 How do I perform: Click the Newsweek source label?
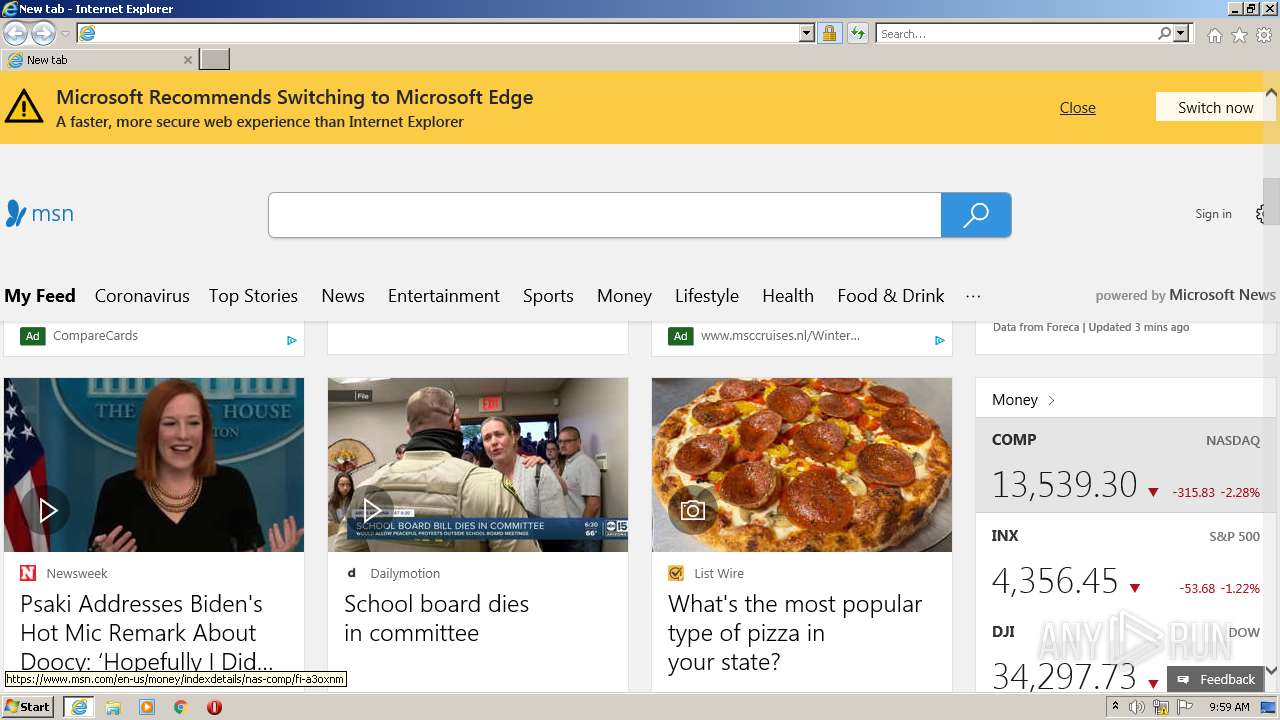(77, 573)
